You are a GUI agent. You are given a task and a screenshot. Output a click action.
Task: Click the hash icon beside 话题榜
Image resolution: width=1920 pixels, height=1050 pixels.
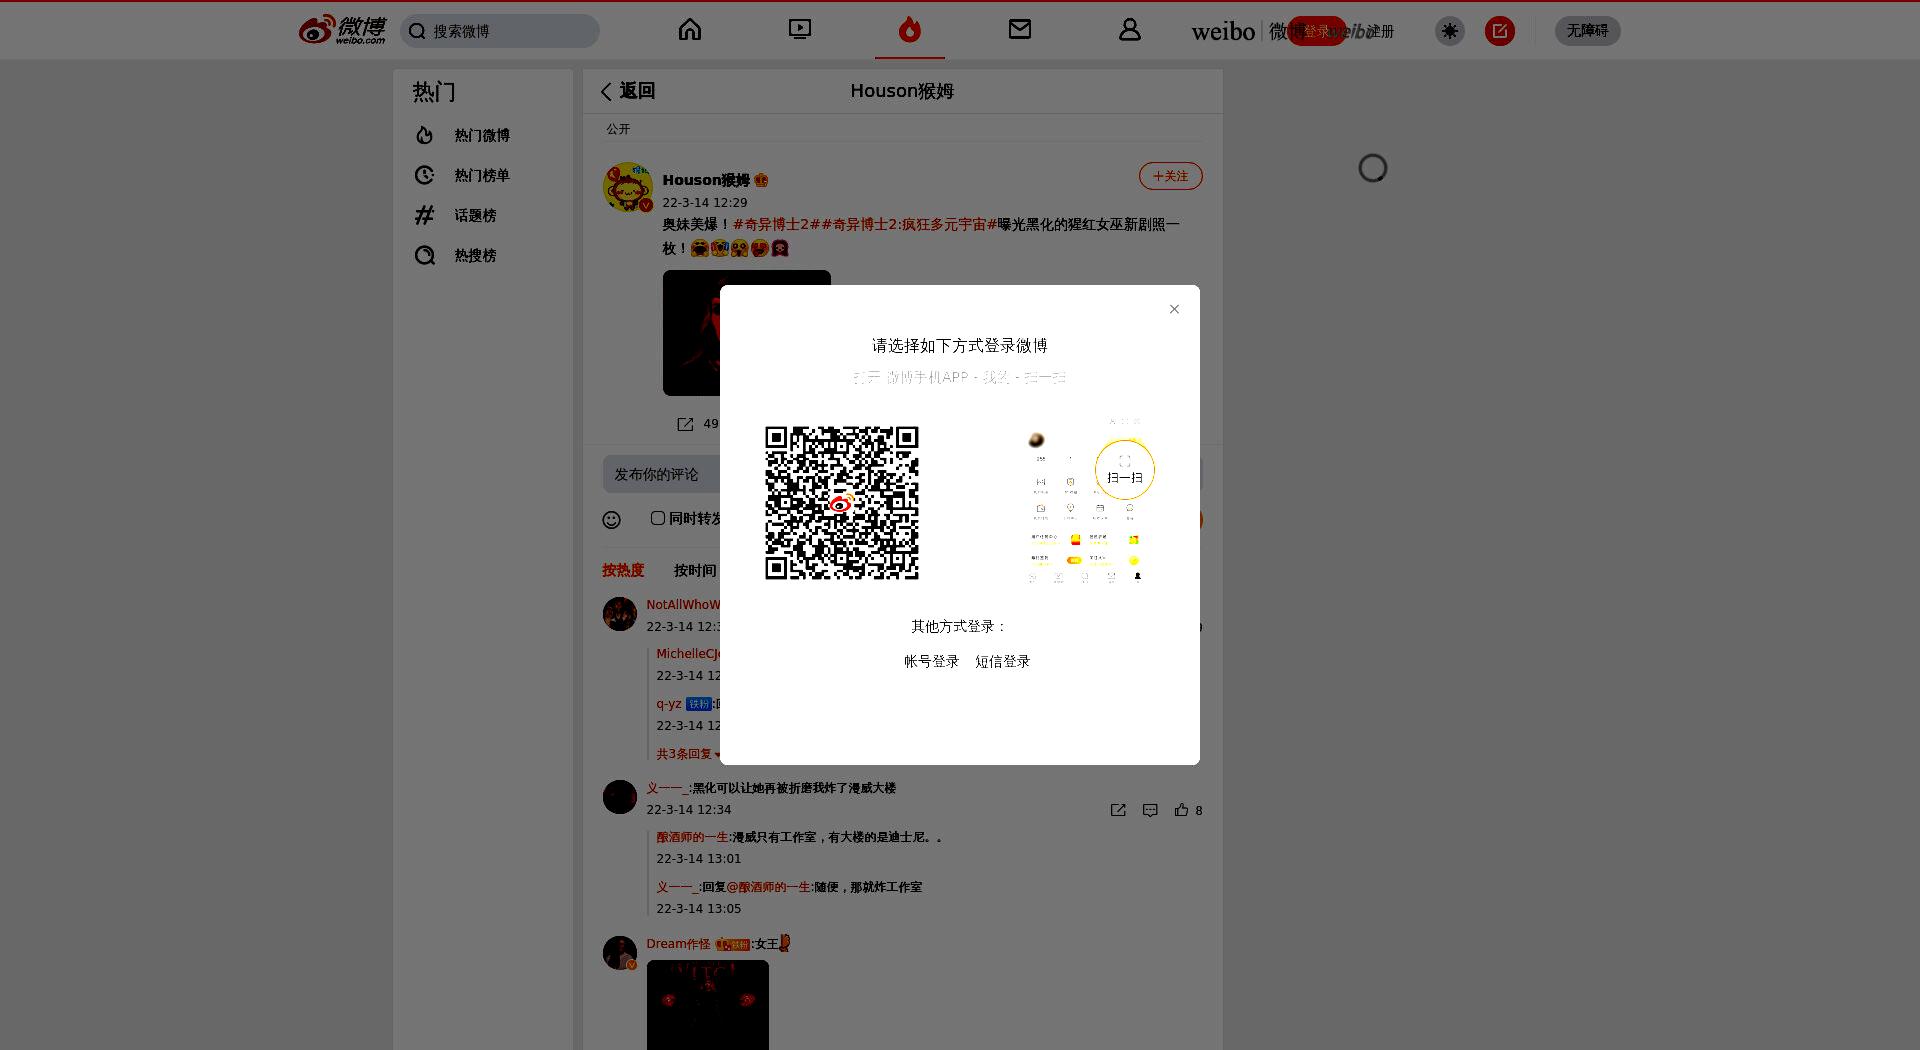pyautogui.click(x=425, y=215)
